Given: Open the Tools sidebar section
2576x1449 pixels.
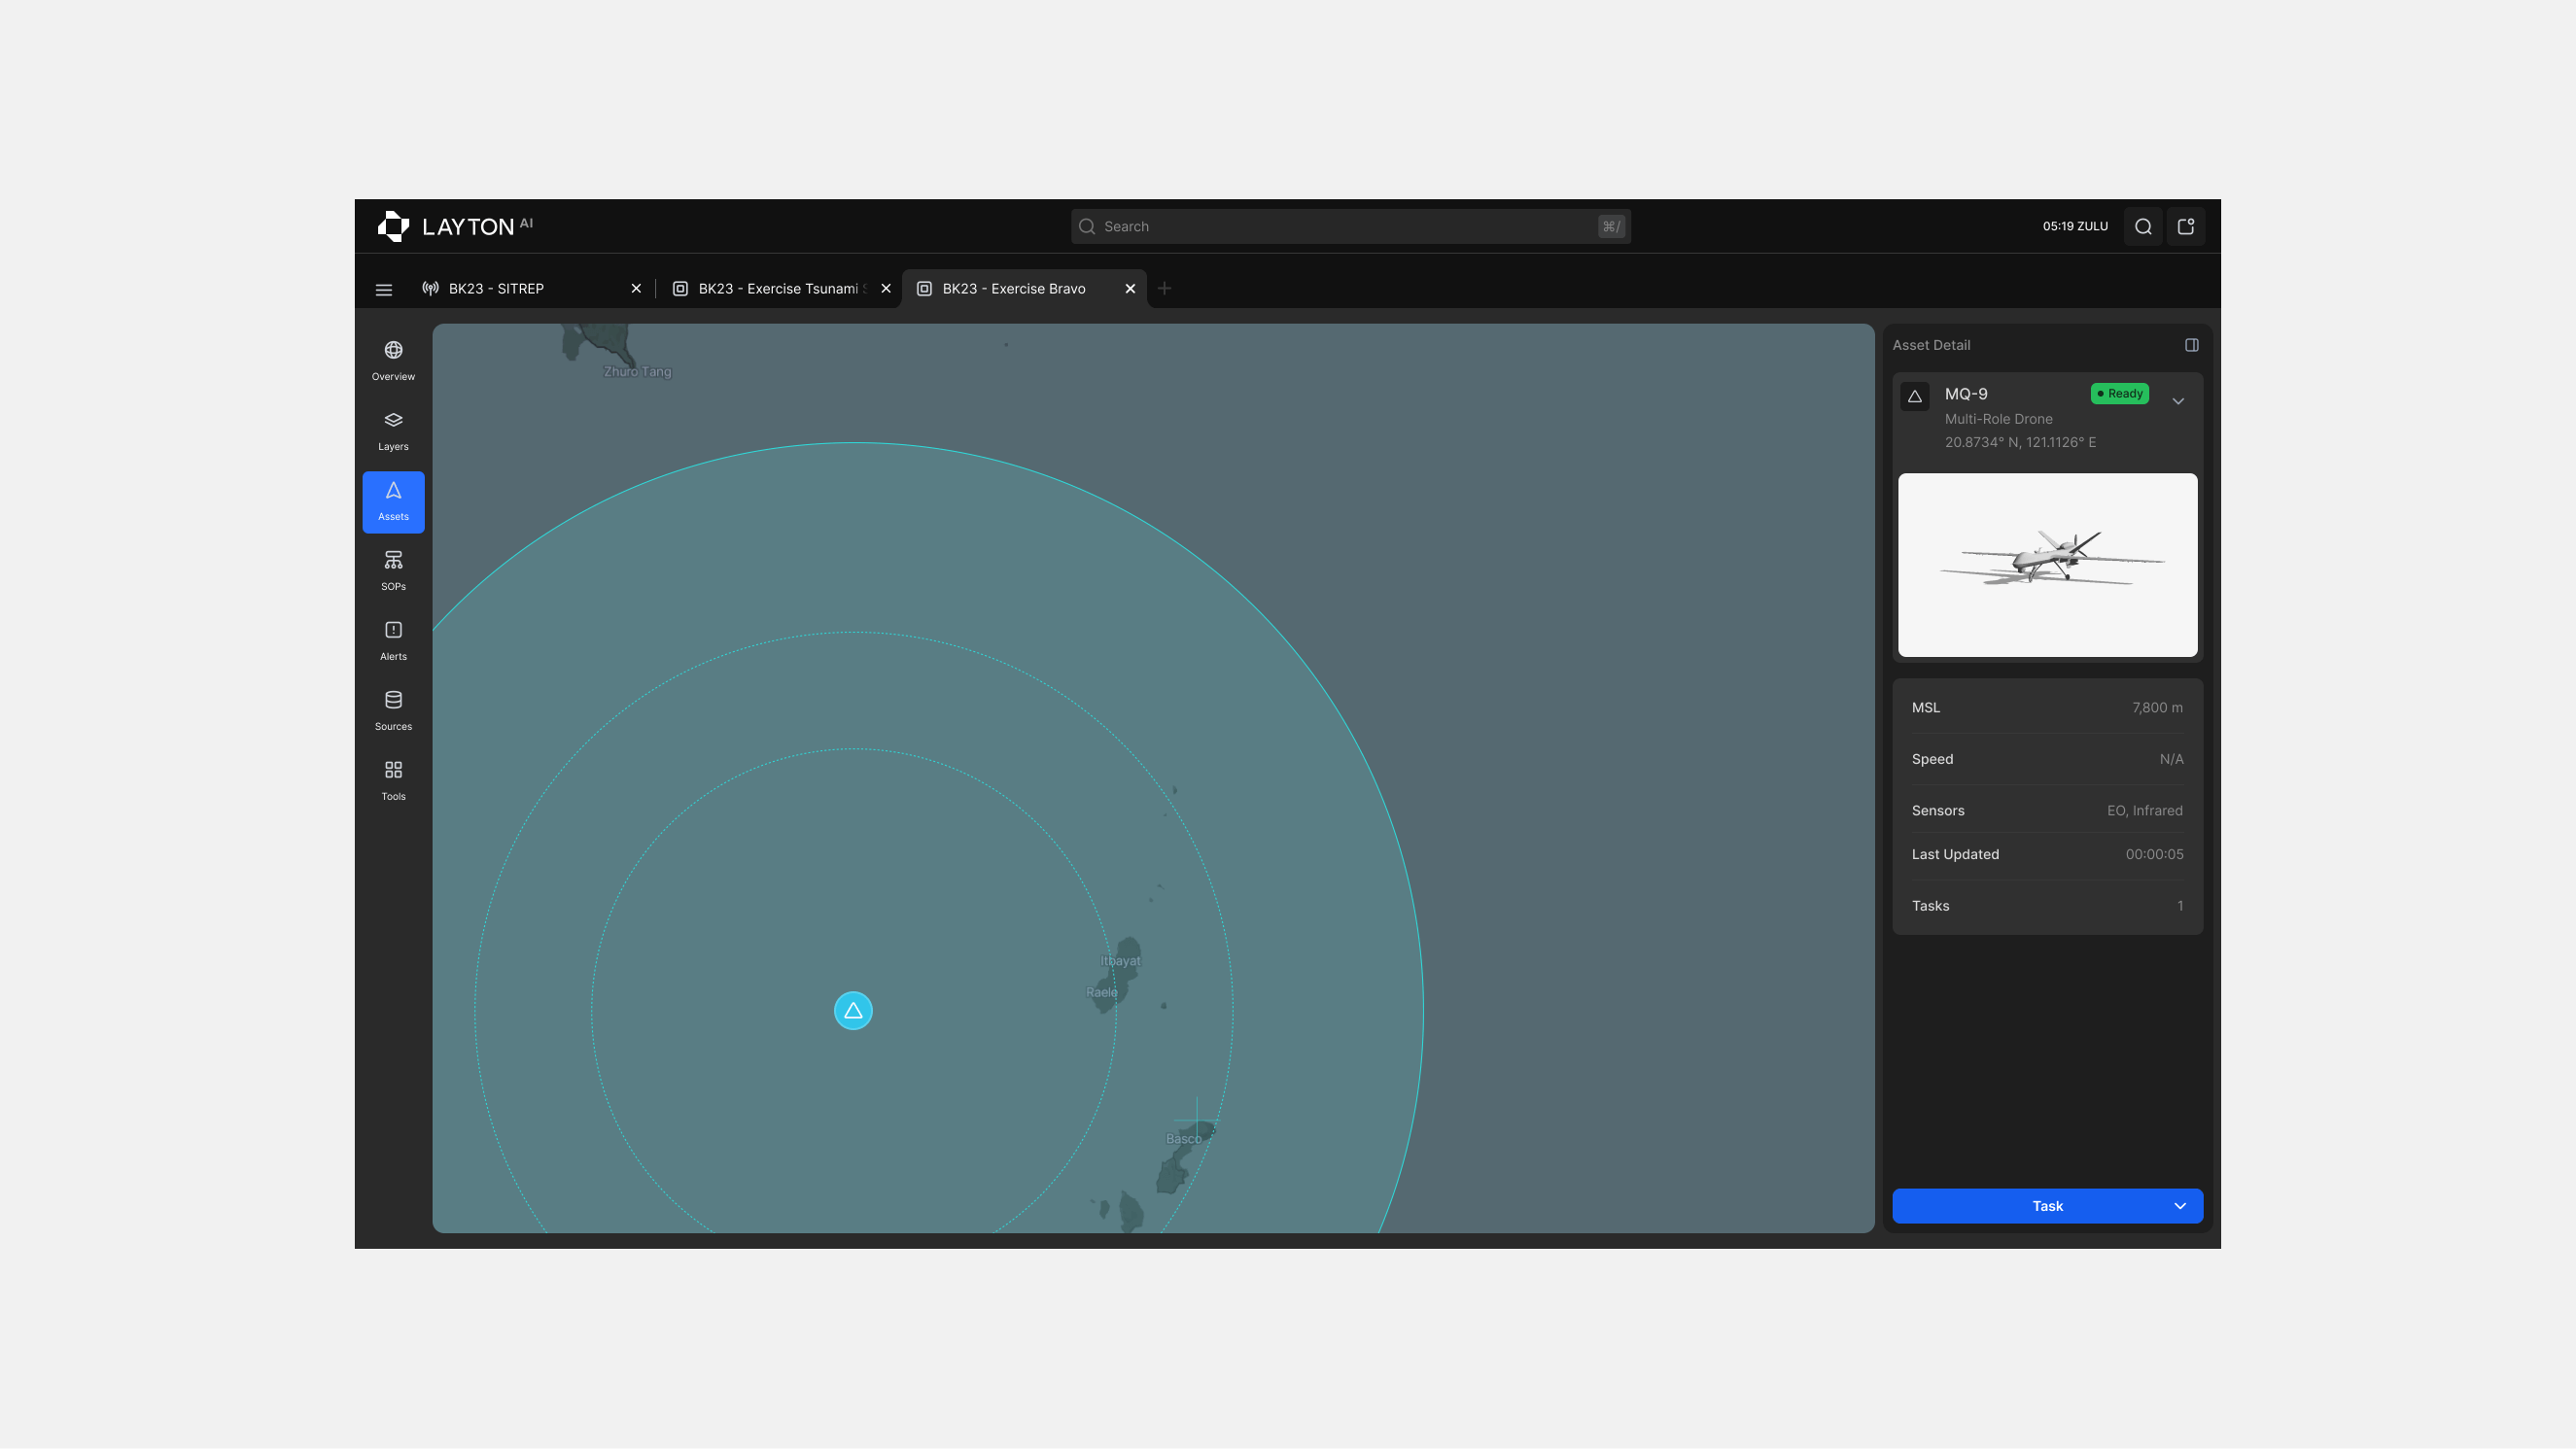Looking at the screenshot, I should pos(393,781).
